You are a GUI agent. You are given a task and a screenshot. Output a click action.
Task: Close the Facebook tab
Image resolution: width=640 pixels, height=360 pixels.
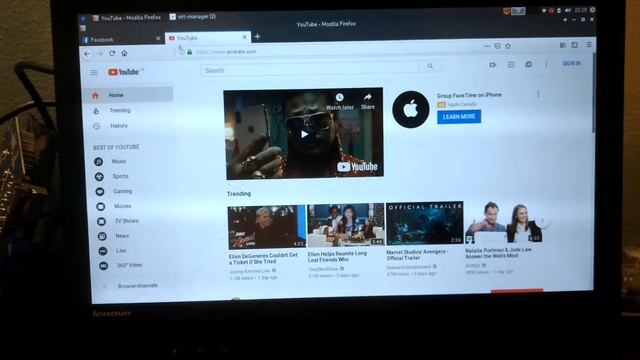point(158,38)
